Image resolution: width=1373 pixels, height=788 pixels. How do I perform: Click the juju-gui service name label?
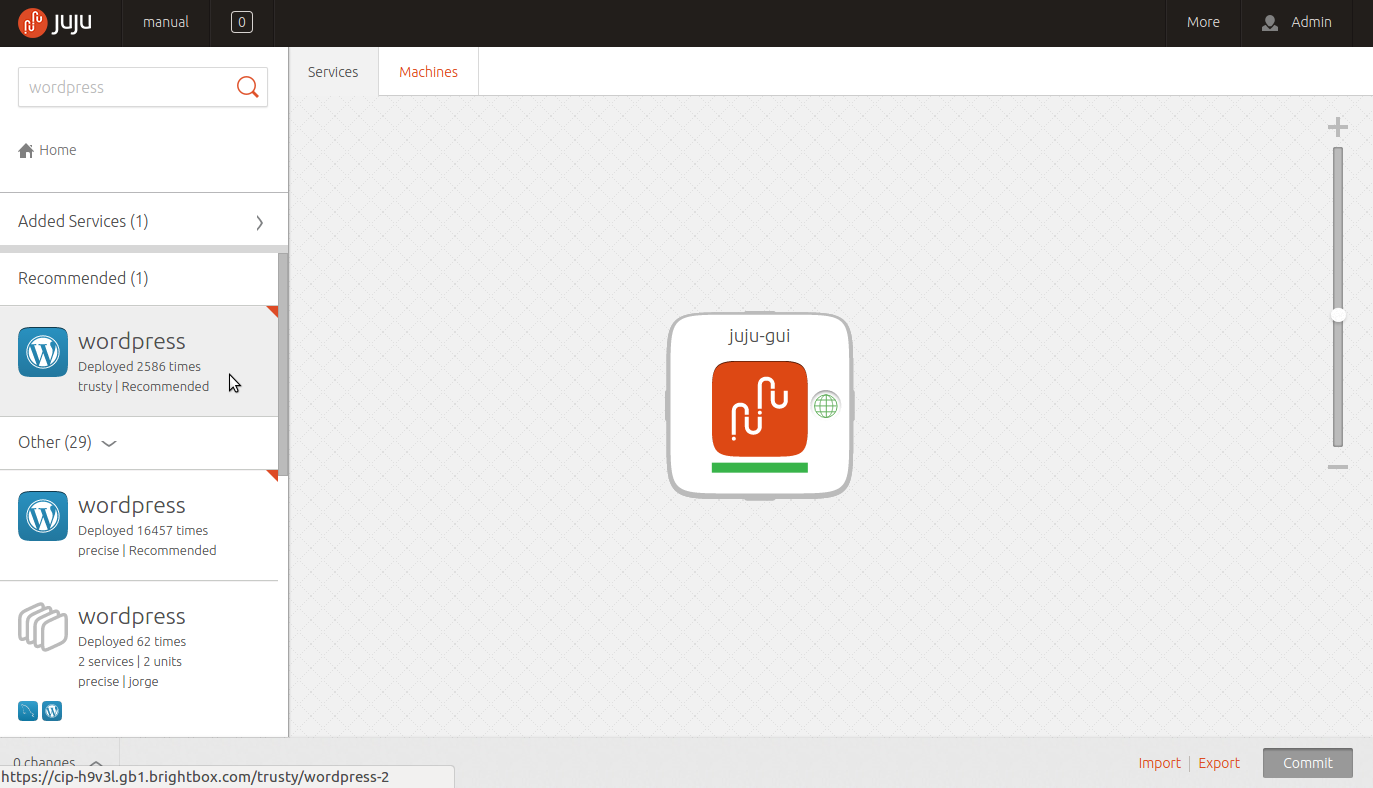759,336
